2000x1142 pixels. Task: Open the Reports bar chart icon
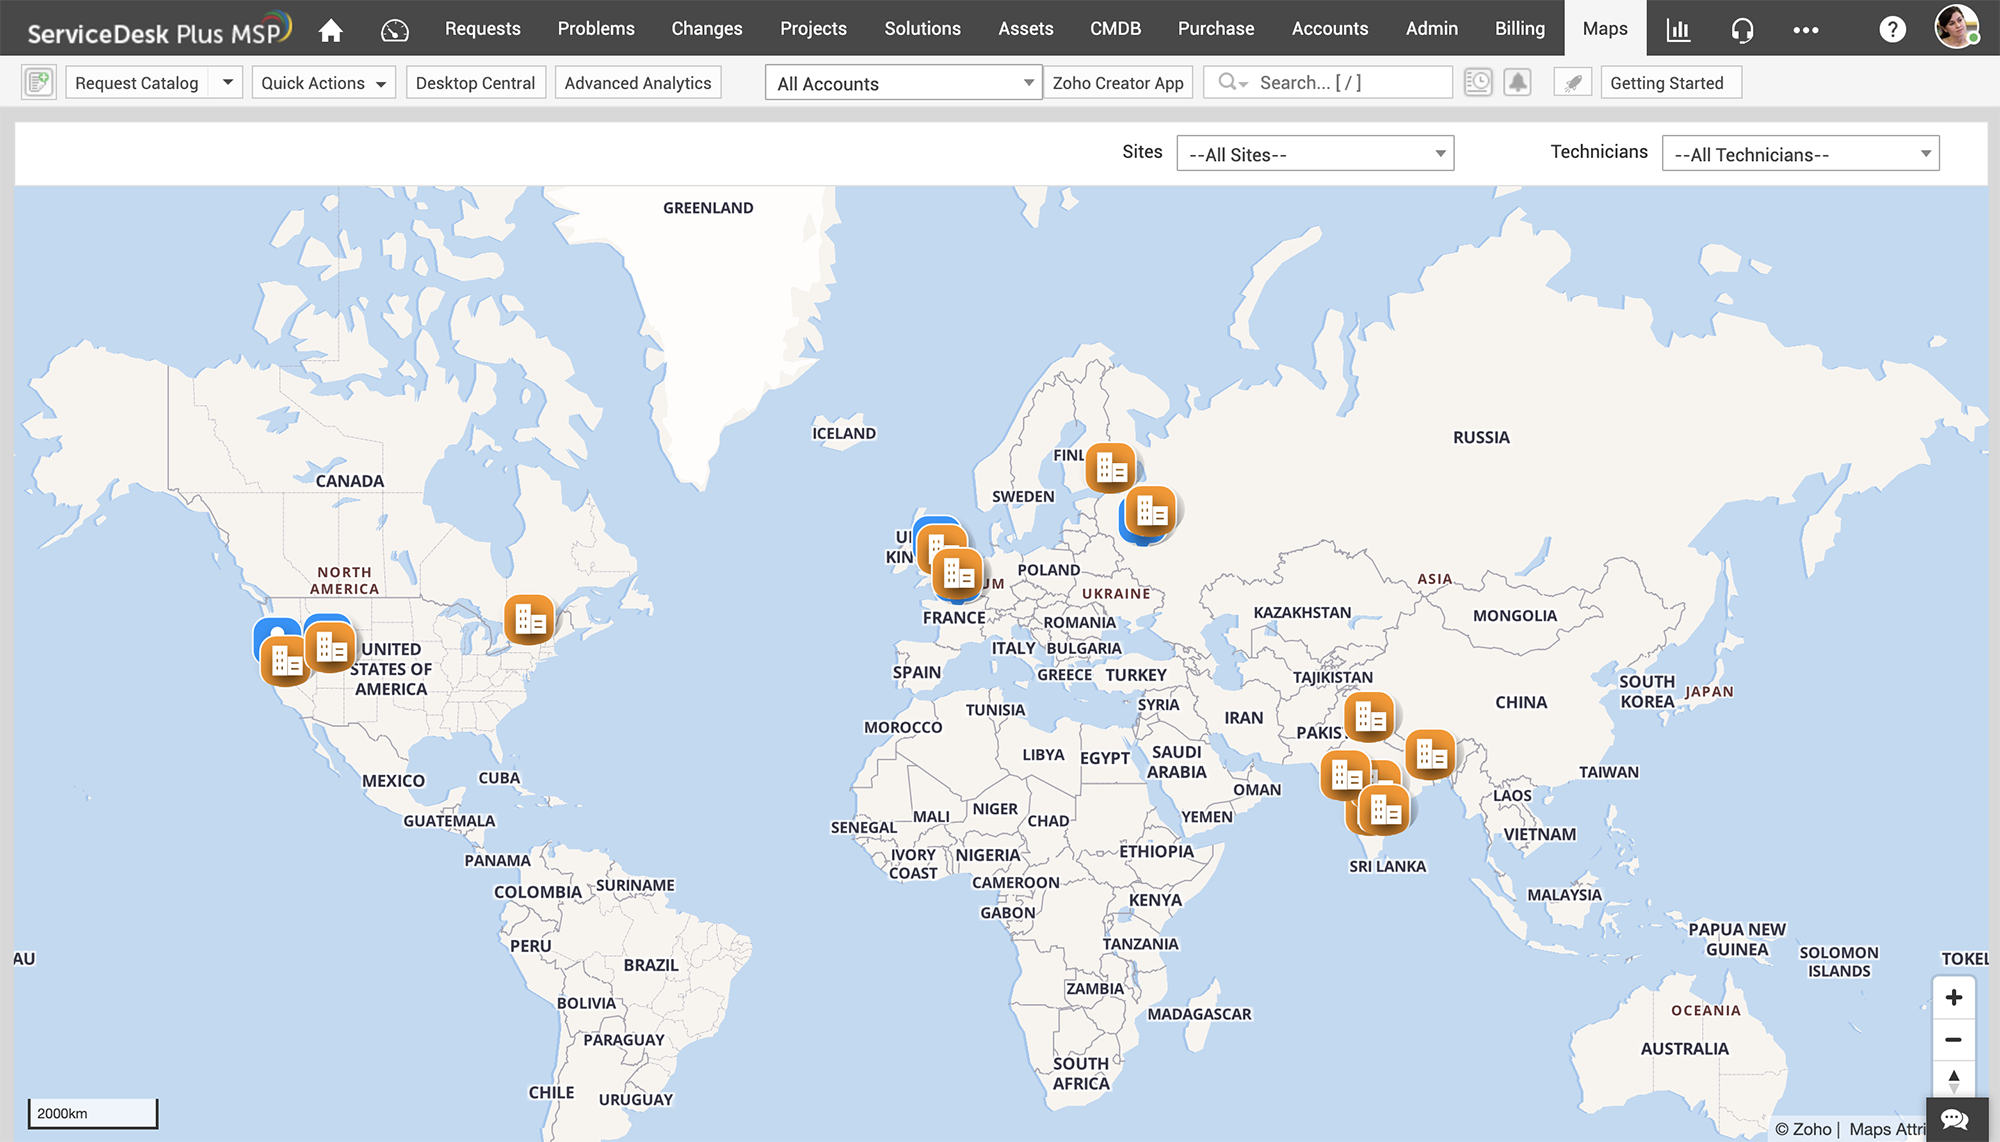(x=1678, y=30)
